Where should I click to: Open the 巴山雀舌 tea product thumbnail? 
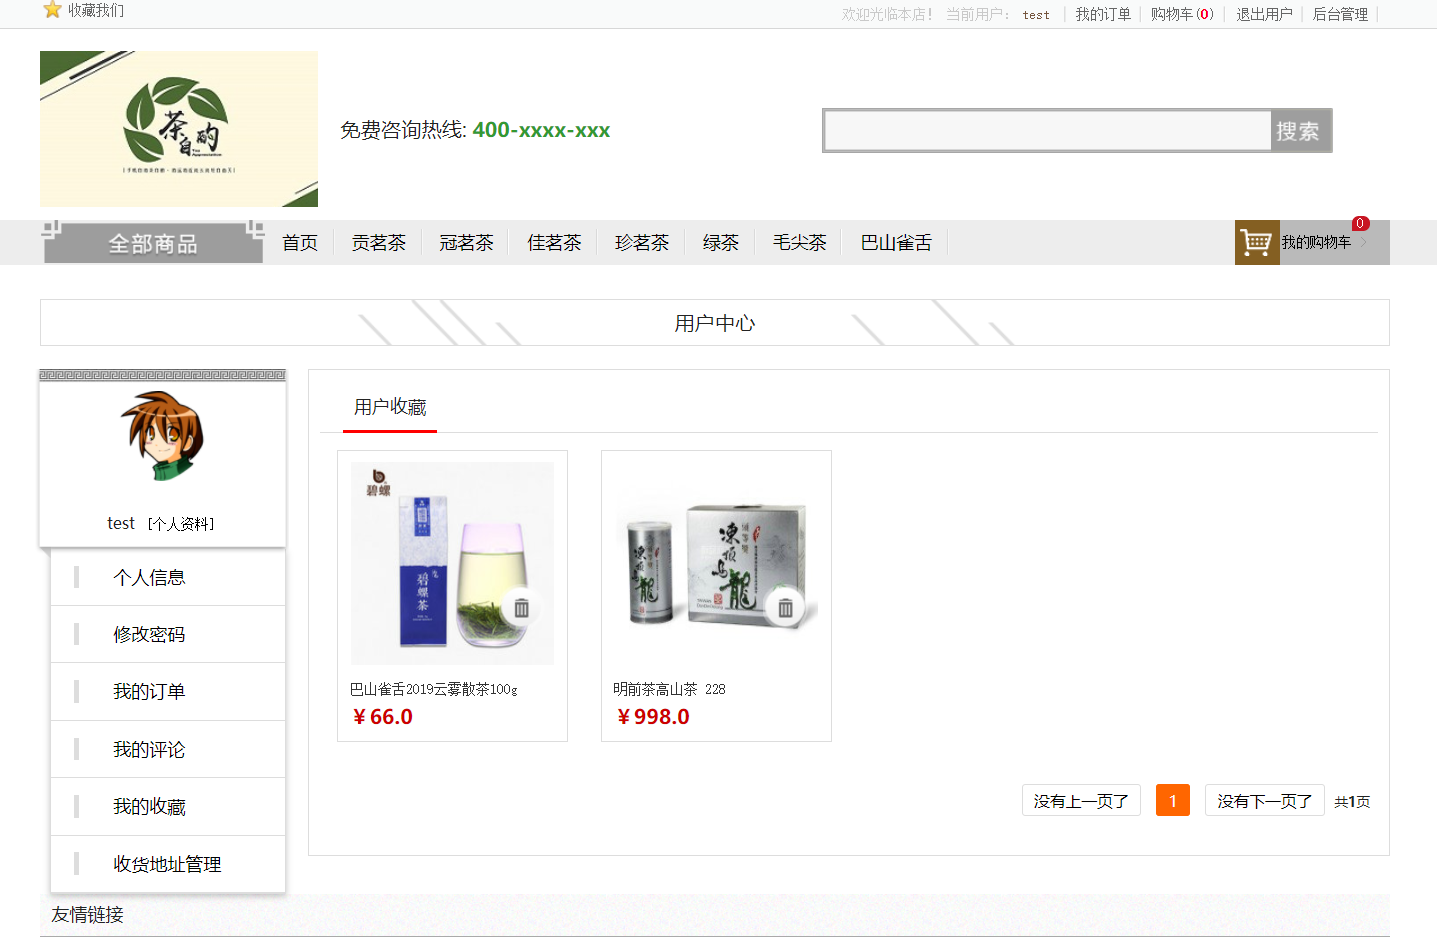coord(452,563)
